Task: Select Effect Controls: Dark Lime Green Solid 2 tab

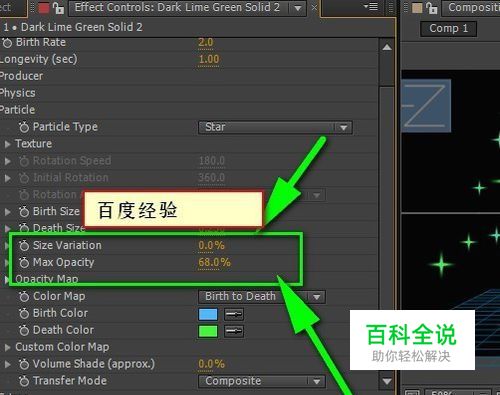Action: pos(177,7)
